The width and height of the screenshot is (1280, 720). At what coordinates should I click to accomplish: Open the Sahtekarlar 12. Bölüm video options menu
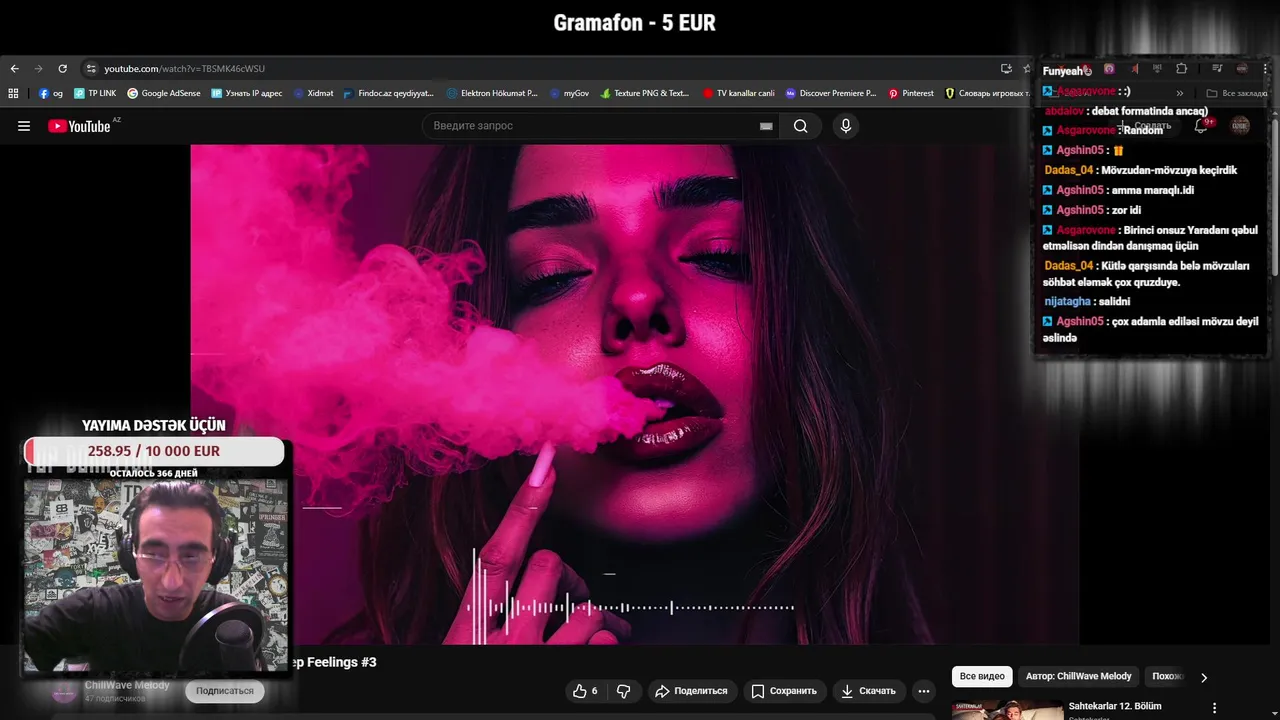coord(1215,708)
